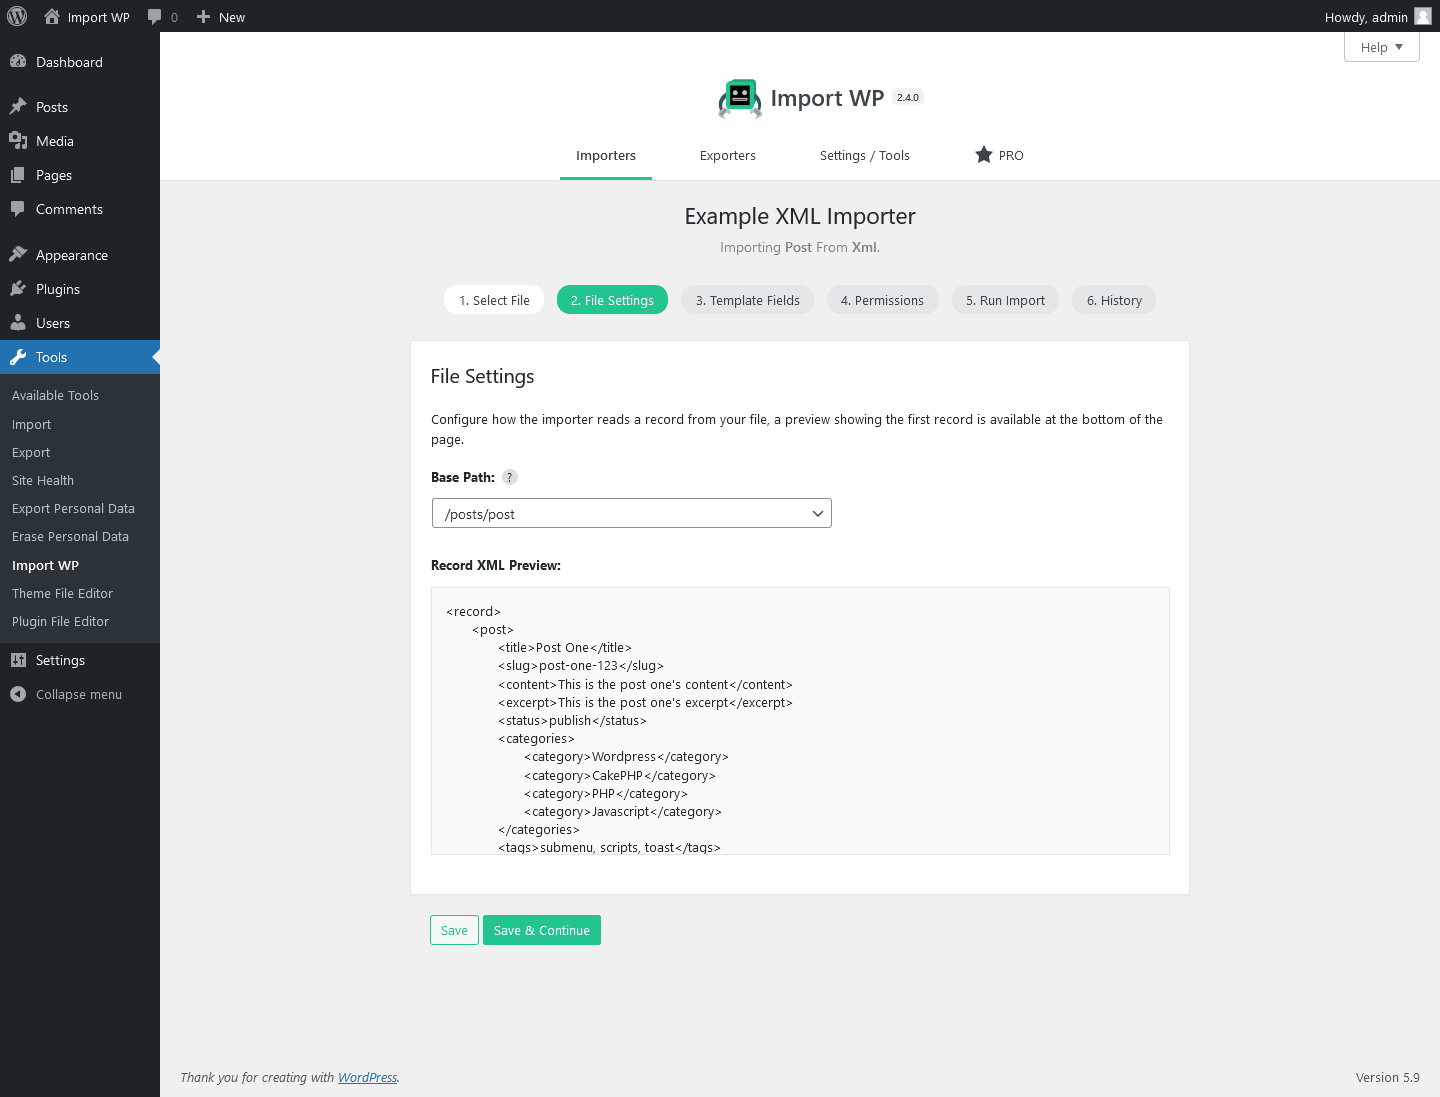Viewport: 1440px width, 1097px height.
Task: Switch to the Exporters tab
Action: 727,155
